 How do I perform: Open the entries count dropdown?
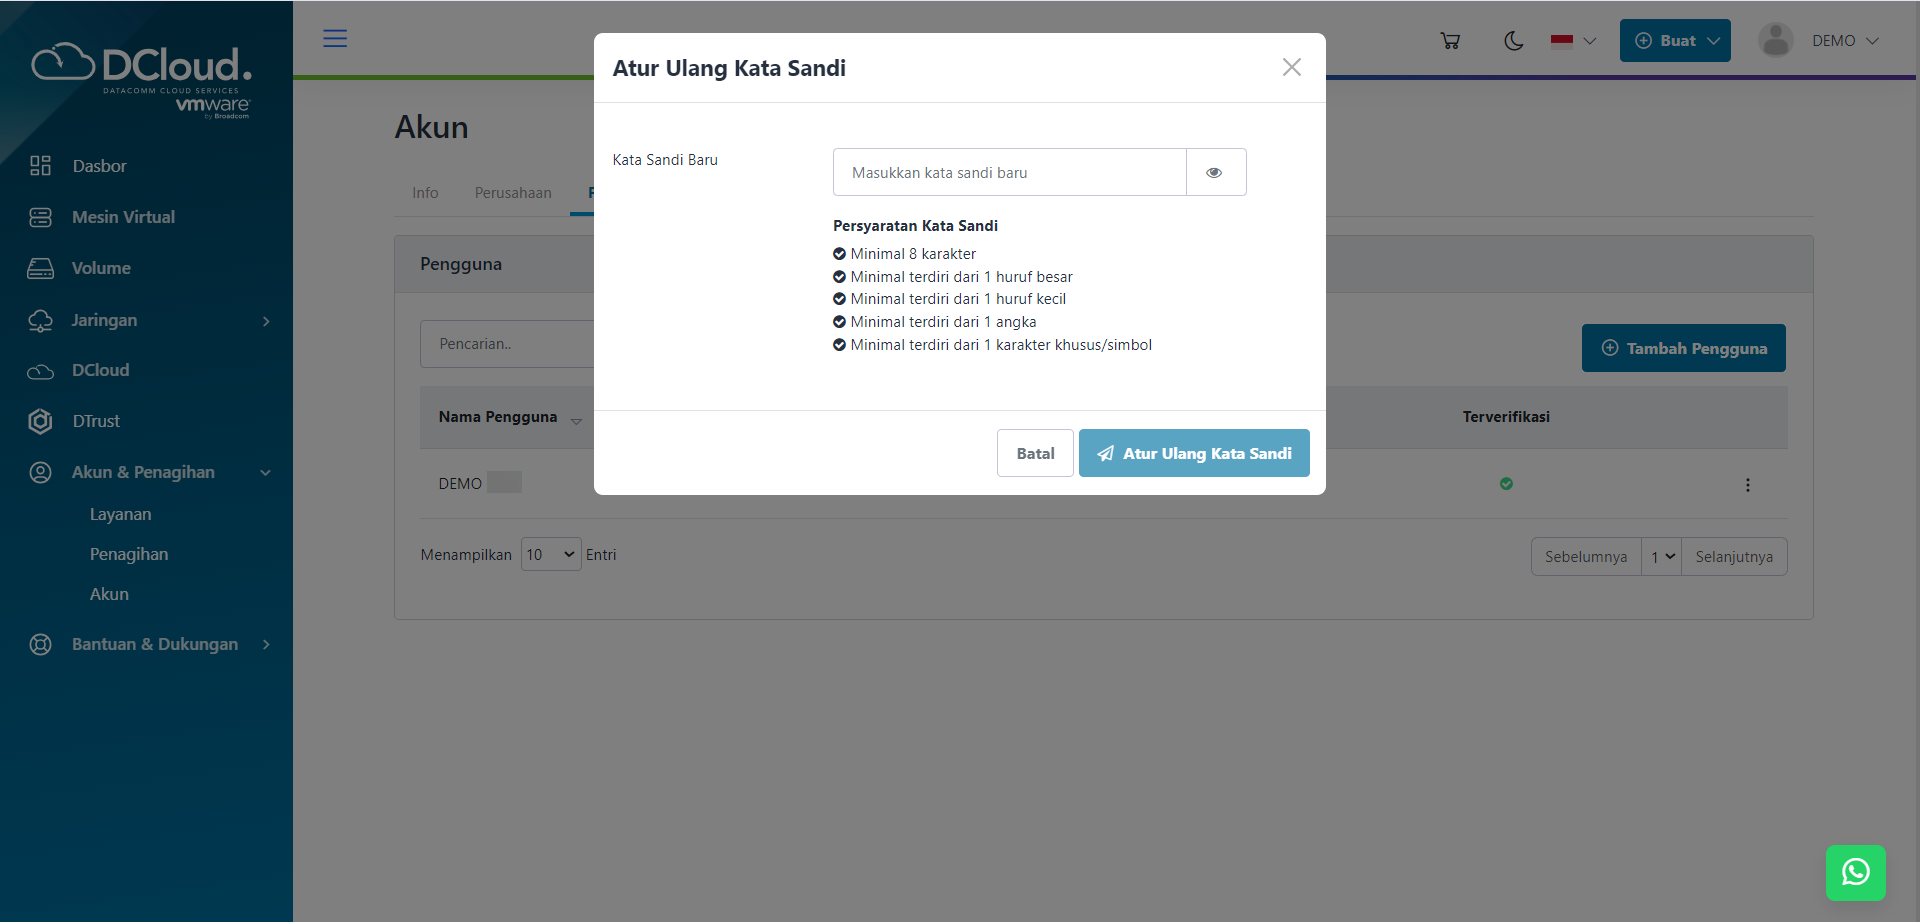(x=550, y=555)
